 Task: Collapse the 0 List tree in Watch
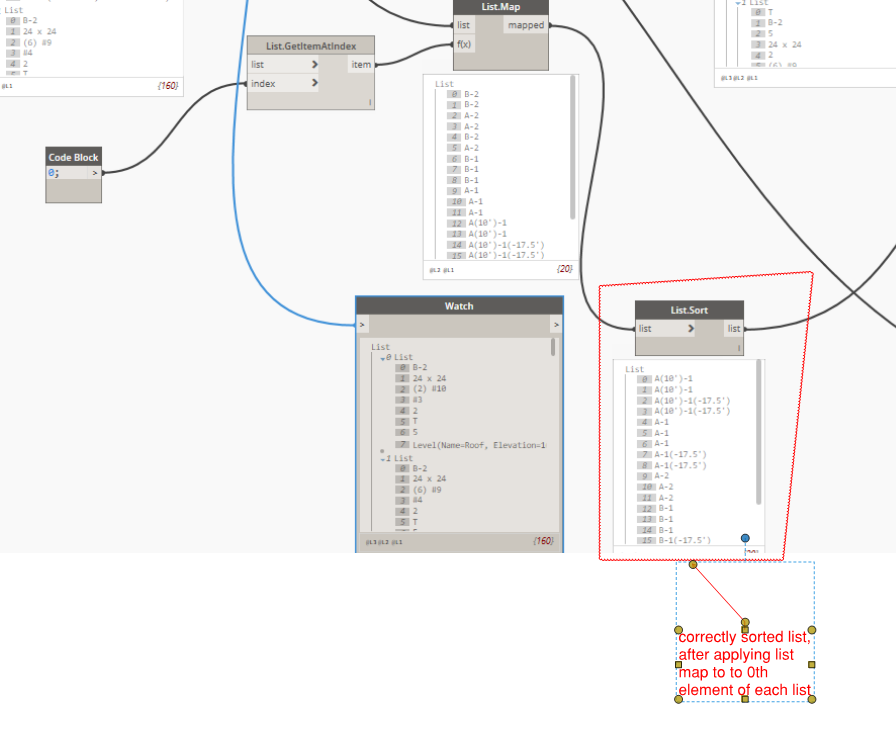(383, 358)
